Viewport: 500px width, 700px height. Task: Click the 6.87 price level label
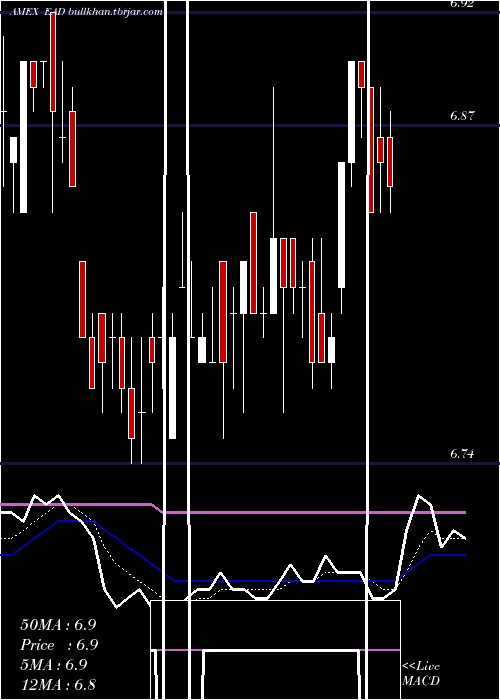[462, 116]
